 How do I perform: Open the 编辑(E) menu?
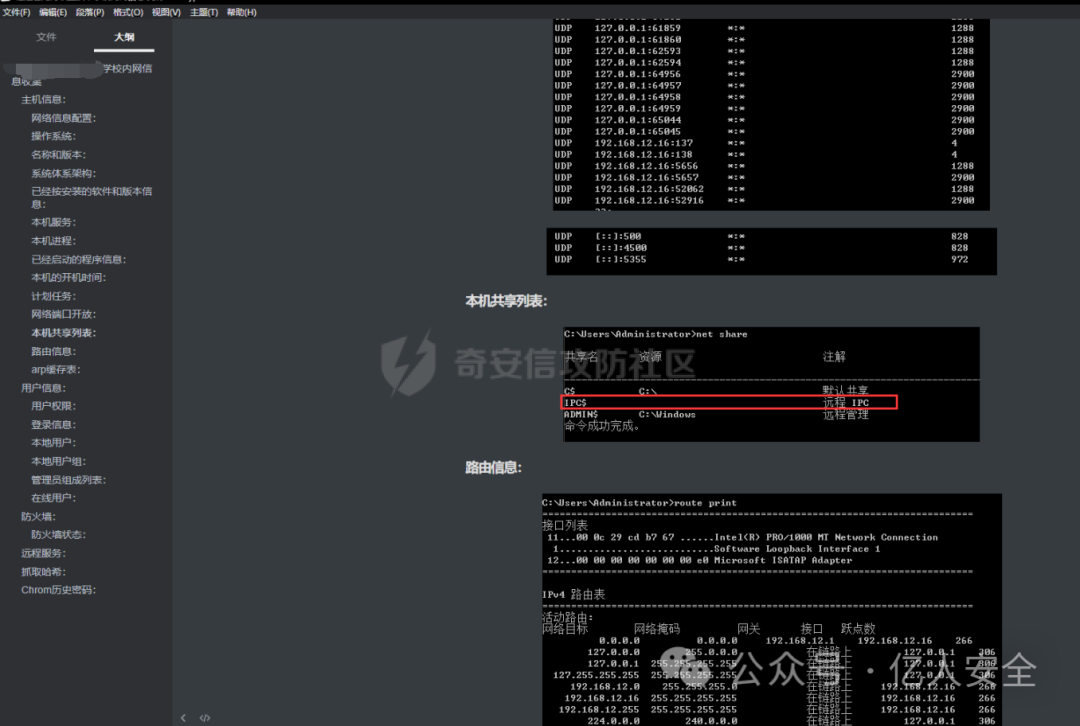tap(53, 12)
